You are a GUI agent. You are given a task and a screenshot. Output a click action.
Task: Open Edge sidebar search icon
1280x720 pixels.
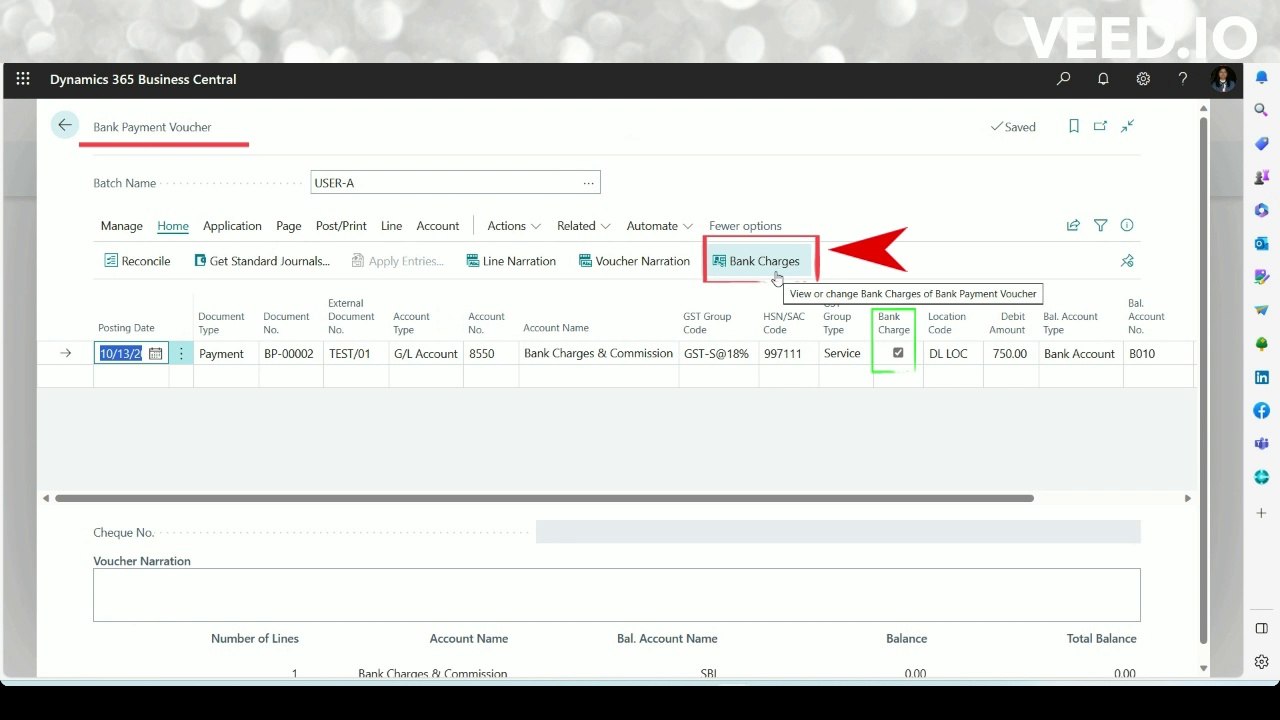(x=1262, y=111)
